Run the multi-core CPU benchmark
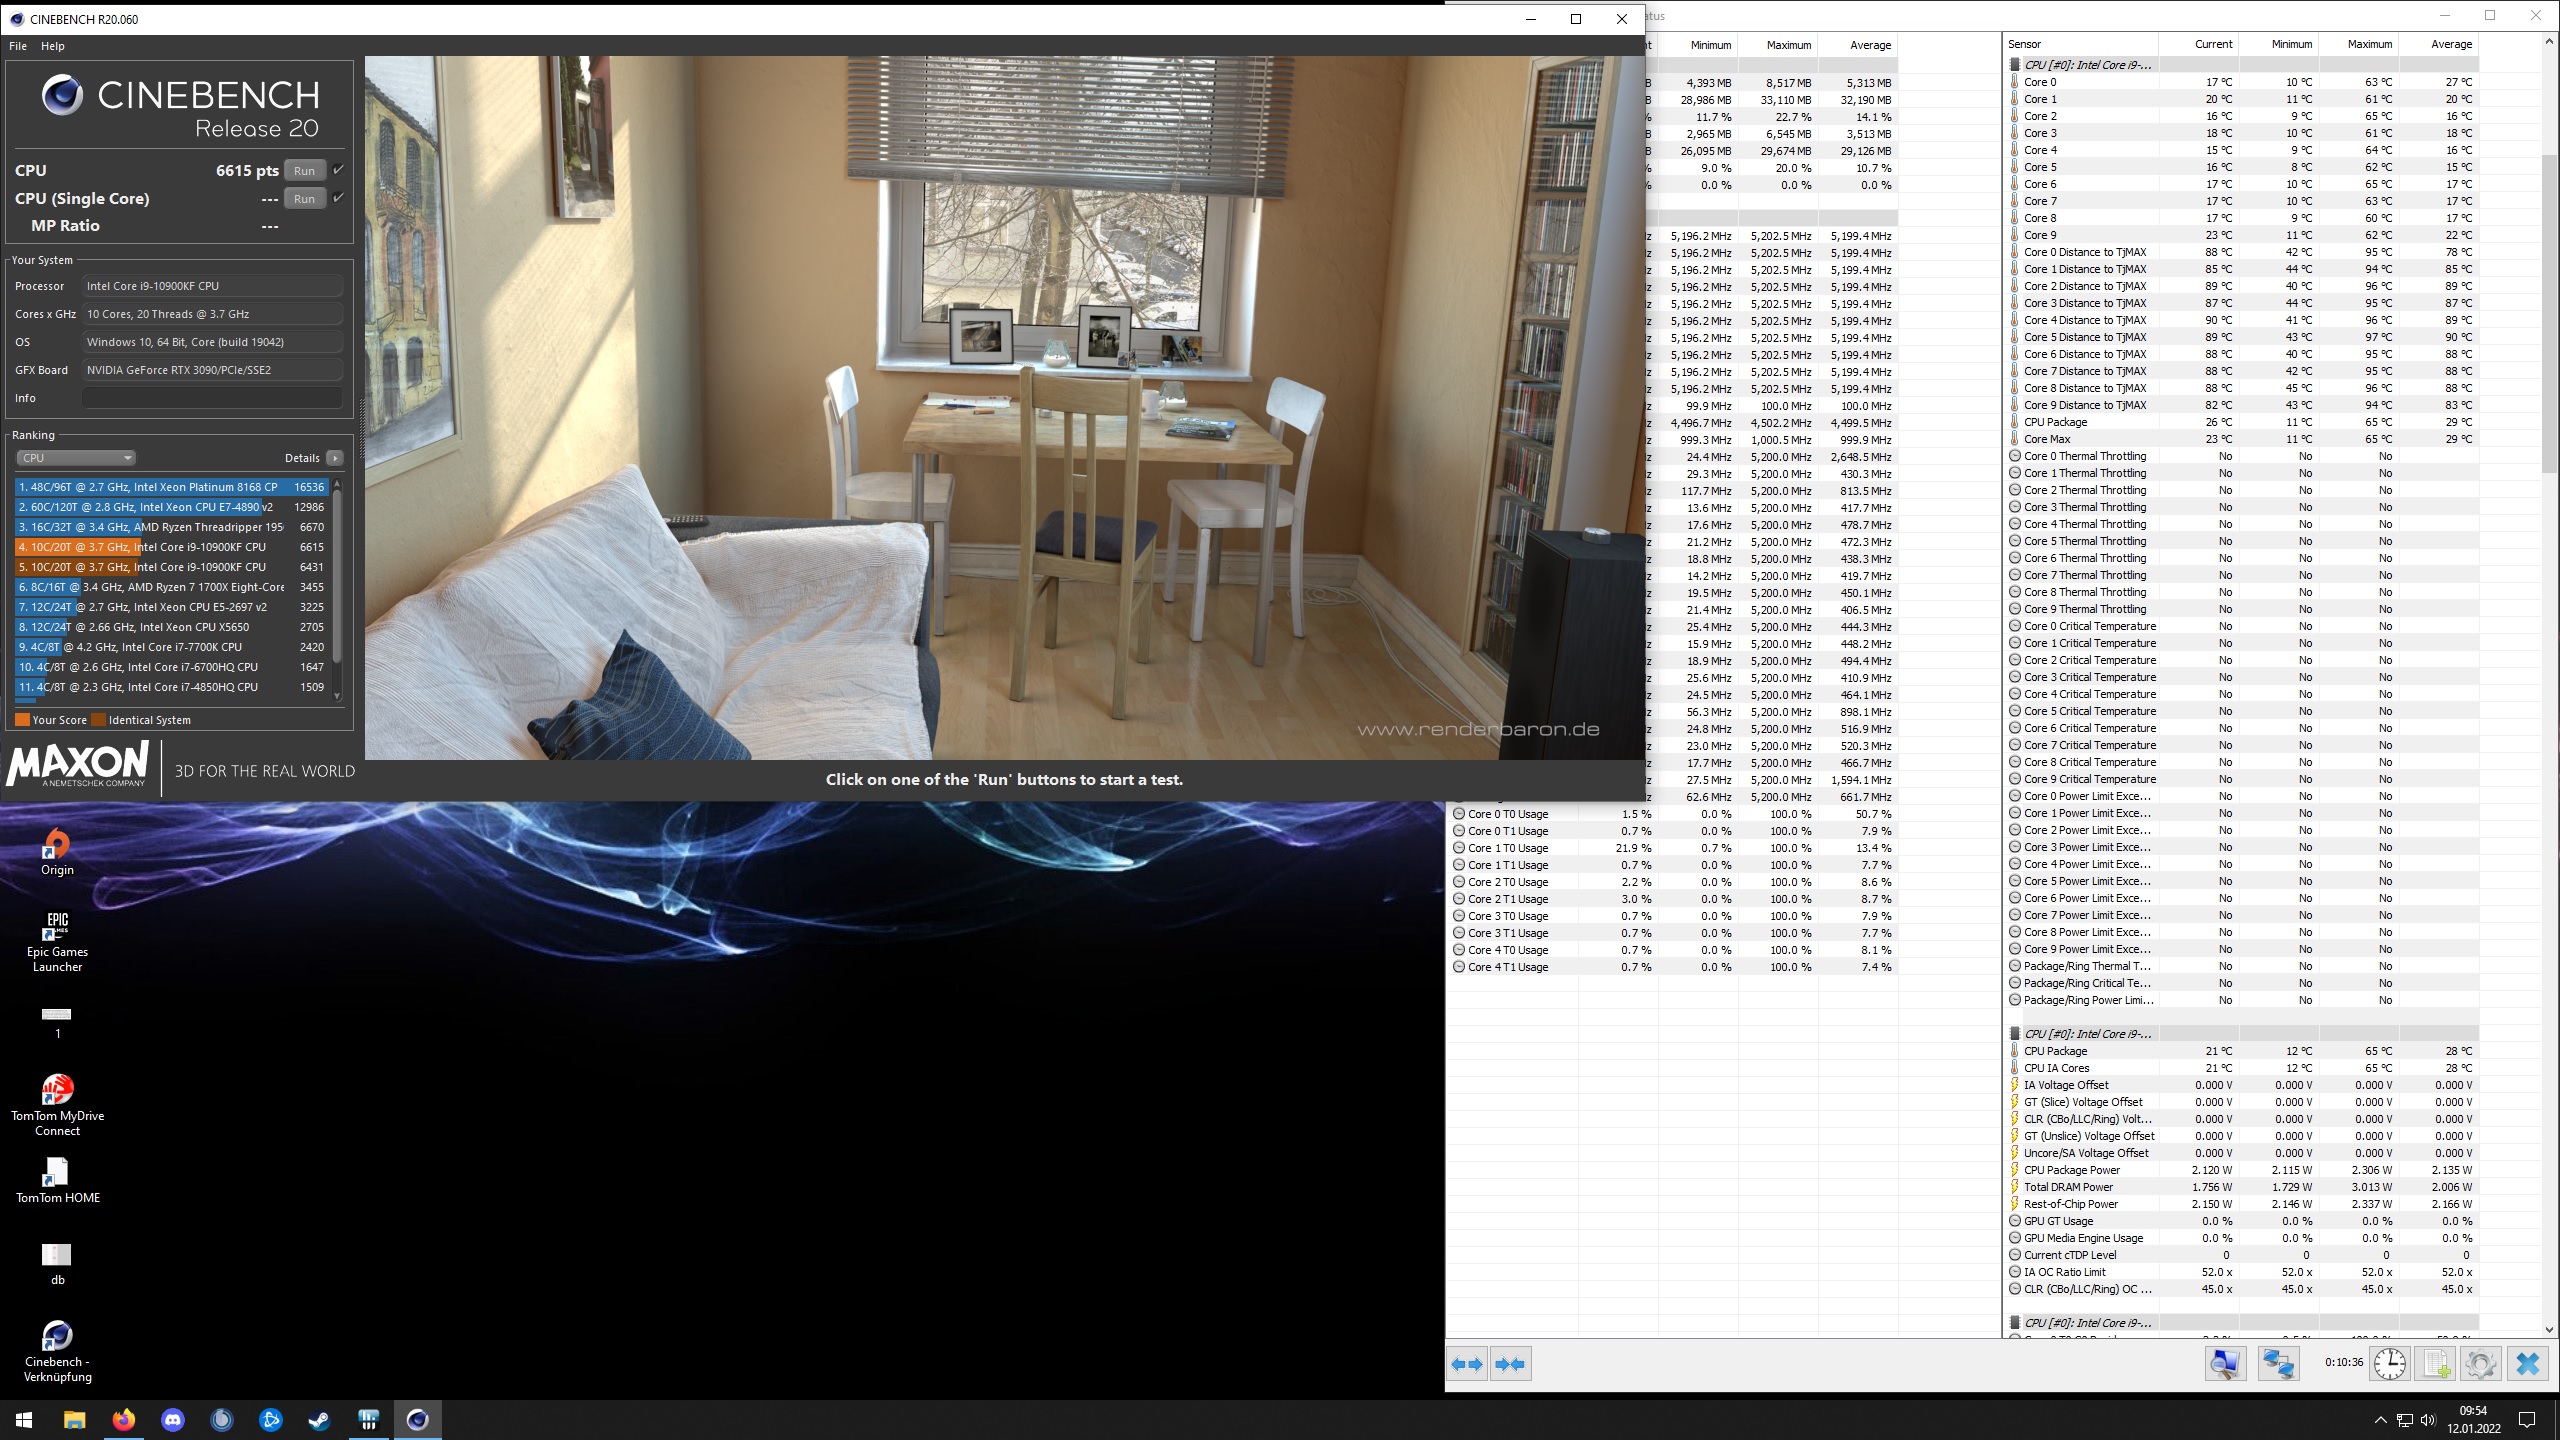2560x1440 pixels. click(304, 171)
